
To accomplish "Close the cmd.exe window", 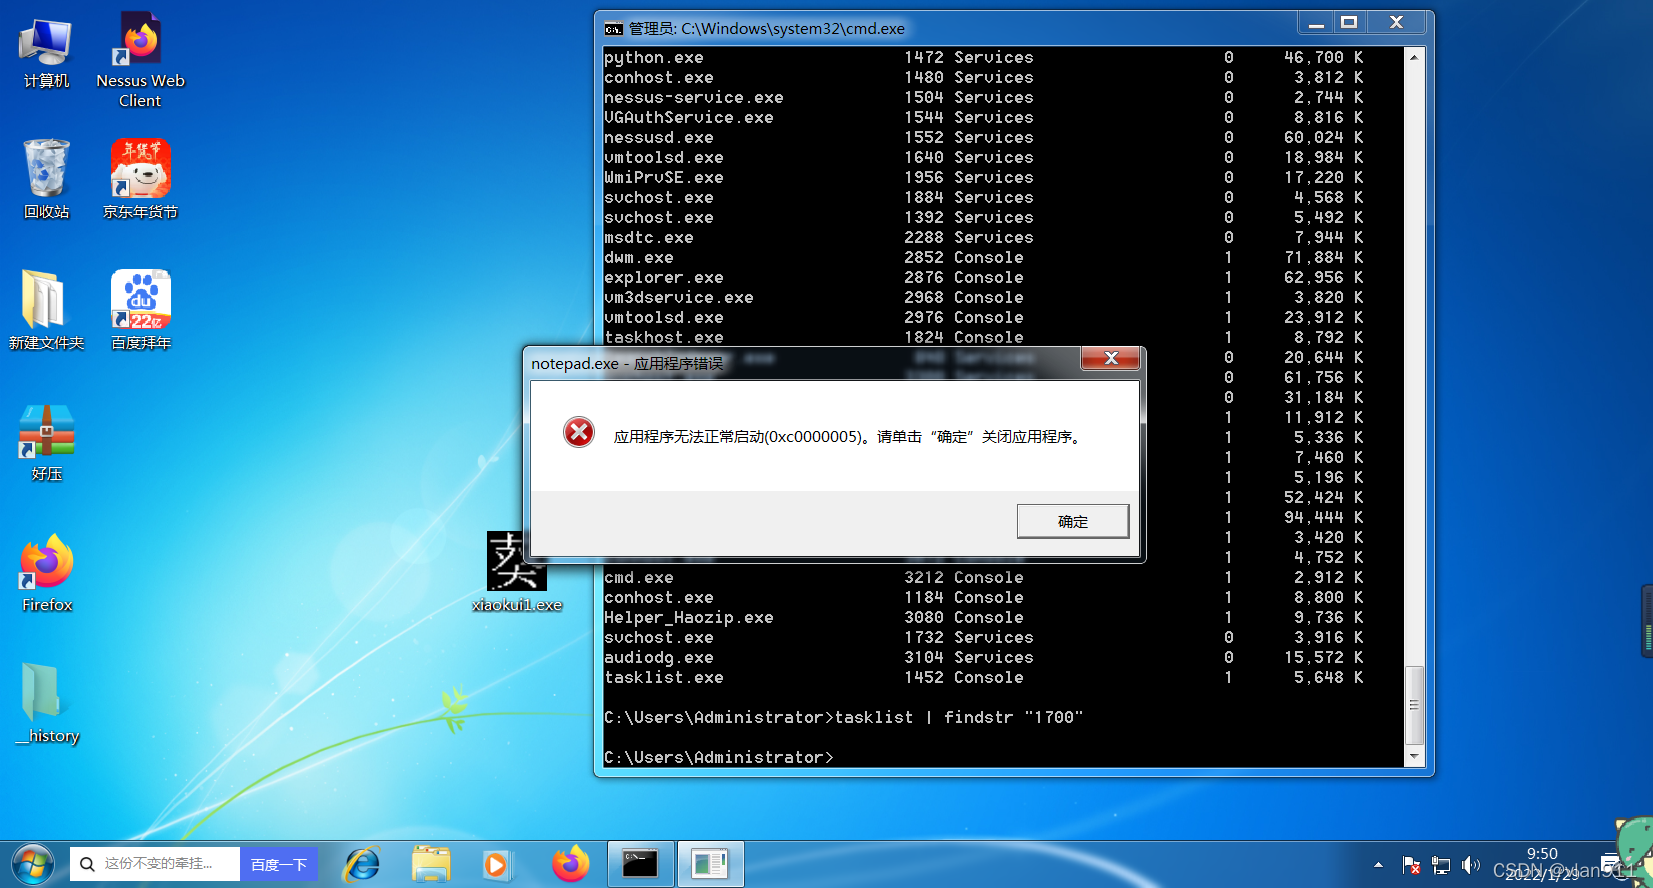I will click(x=1396, y=23).
